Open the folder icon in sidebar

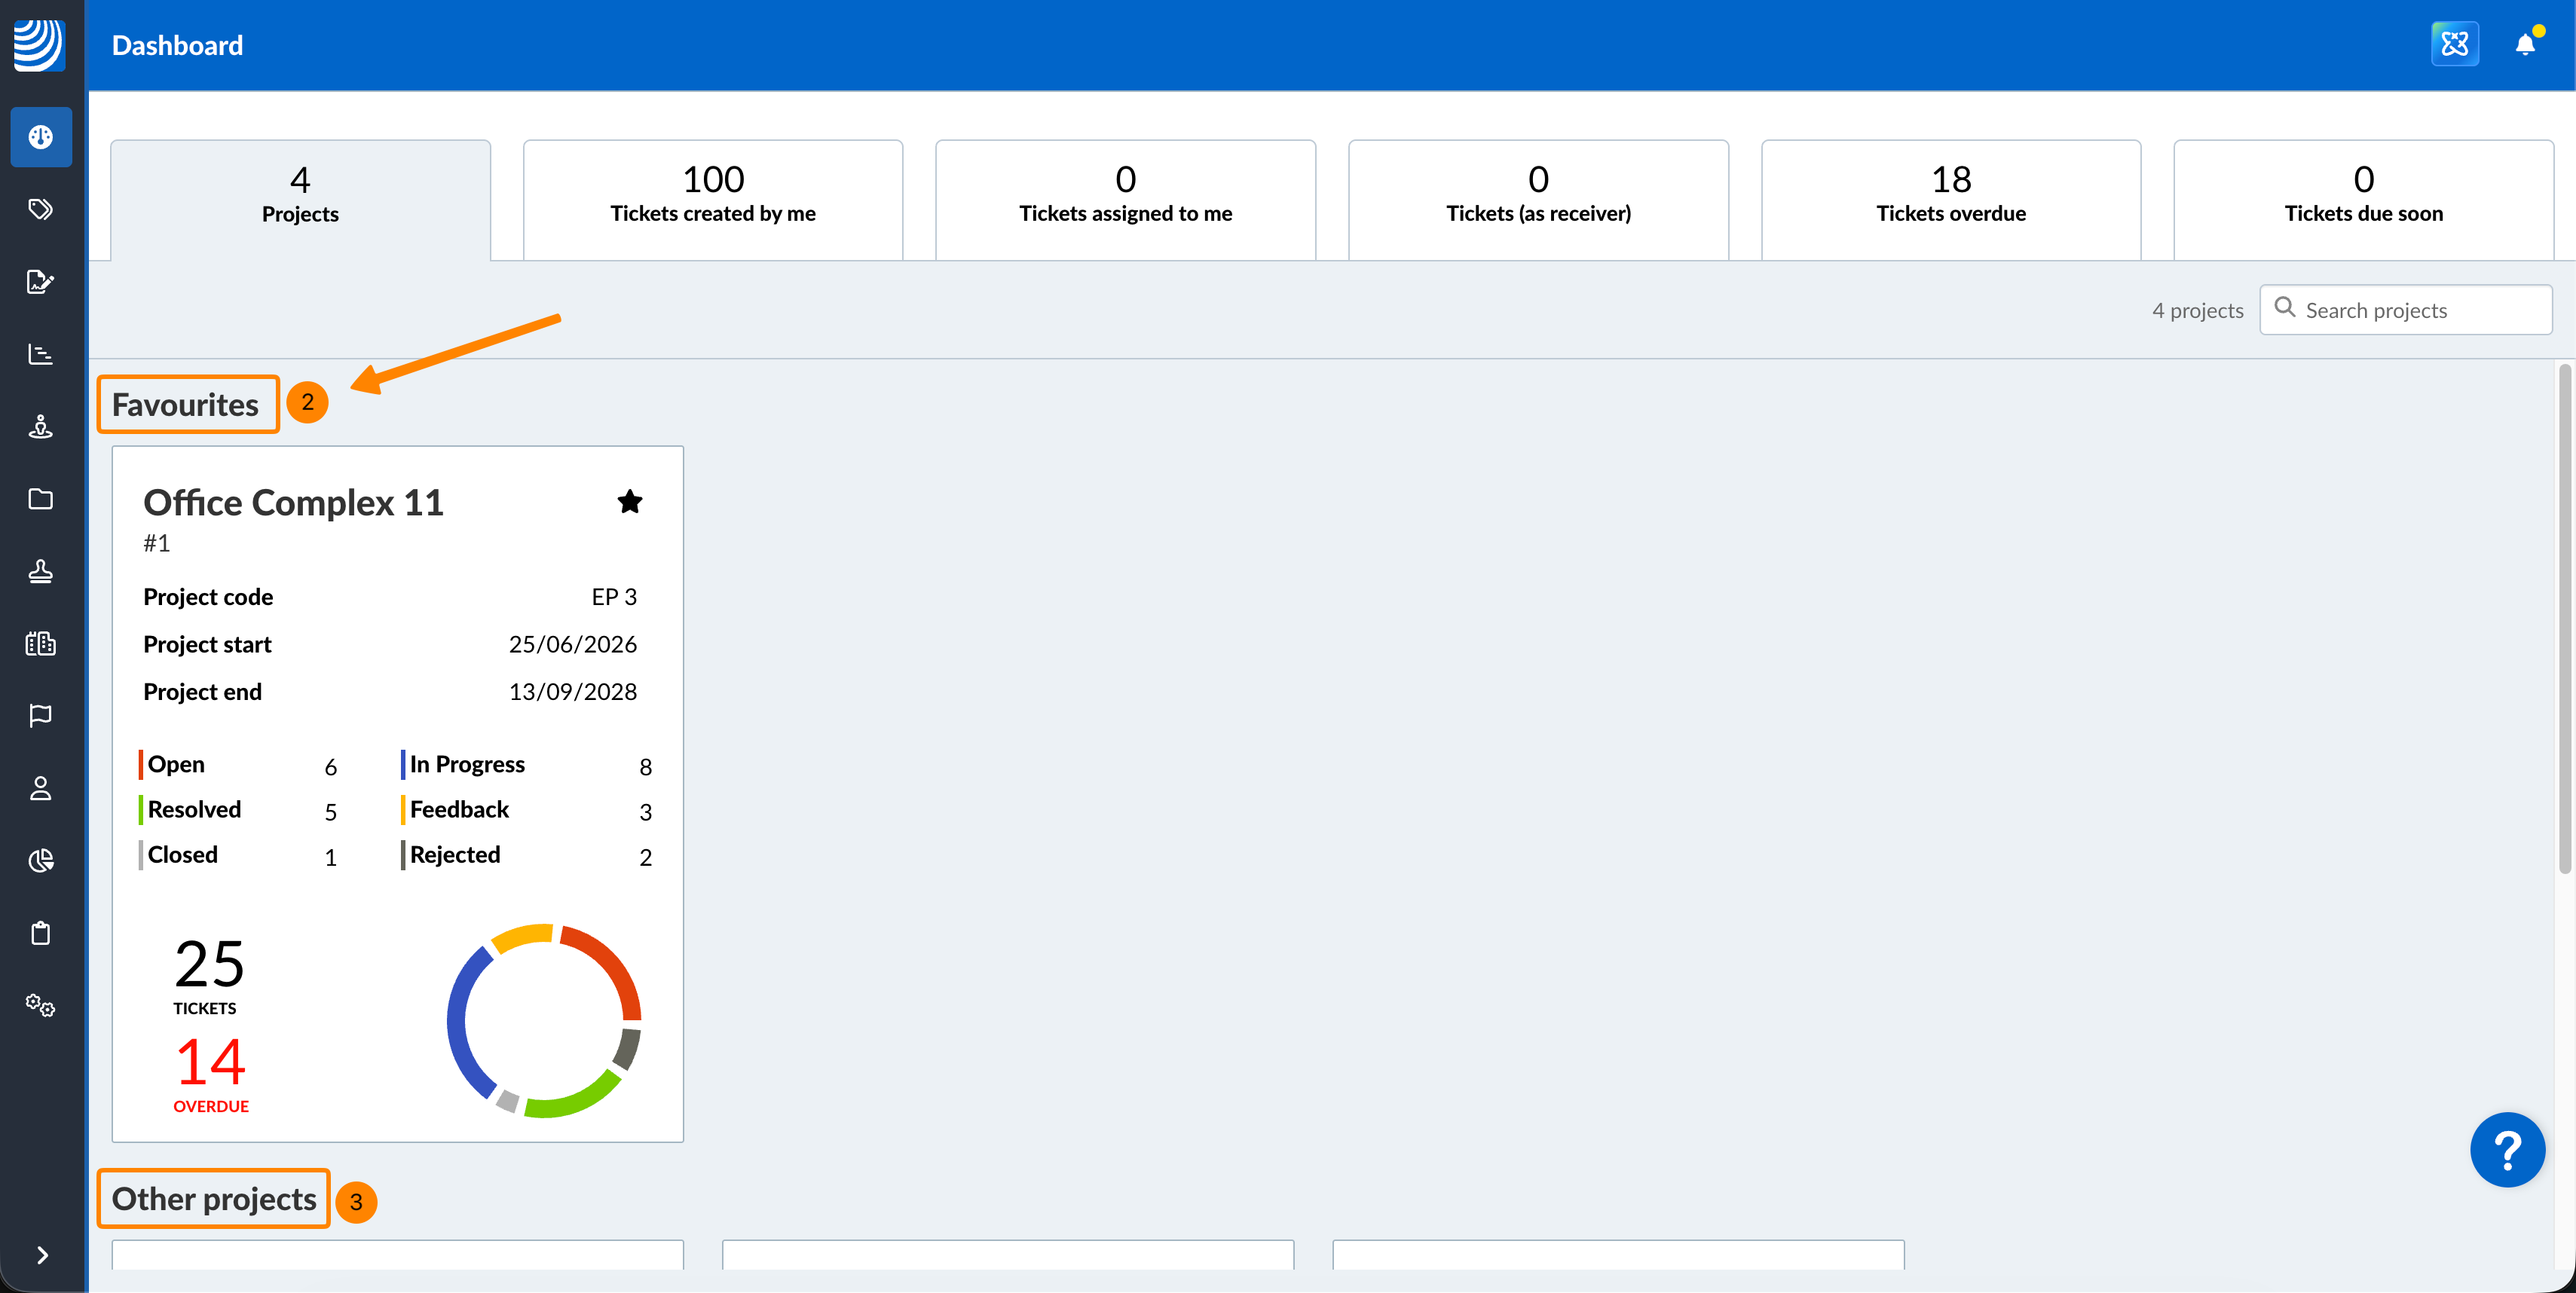40,499
